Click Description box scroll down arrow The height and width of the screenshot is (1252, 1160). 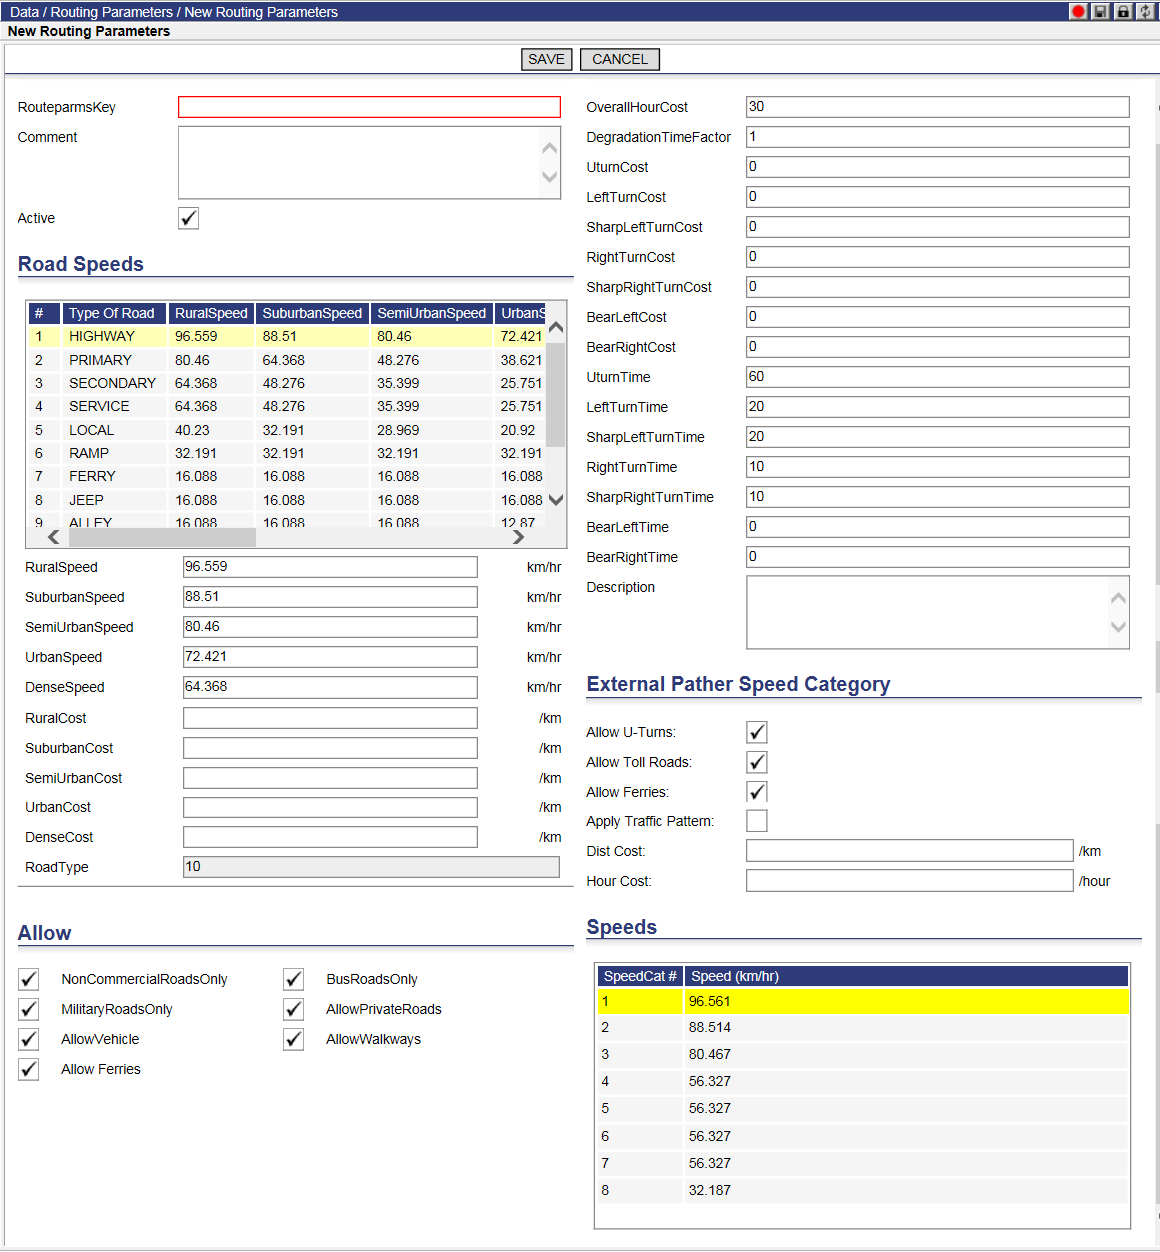(1118, 627)
